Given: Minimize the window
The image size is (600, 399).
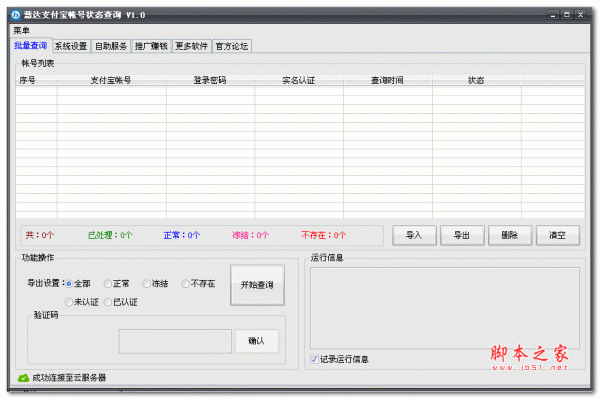Looking at the screenshot, I should 553,15.
